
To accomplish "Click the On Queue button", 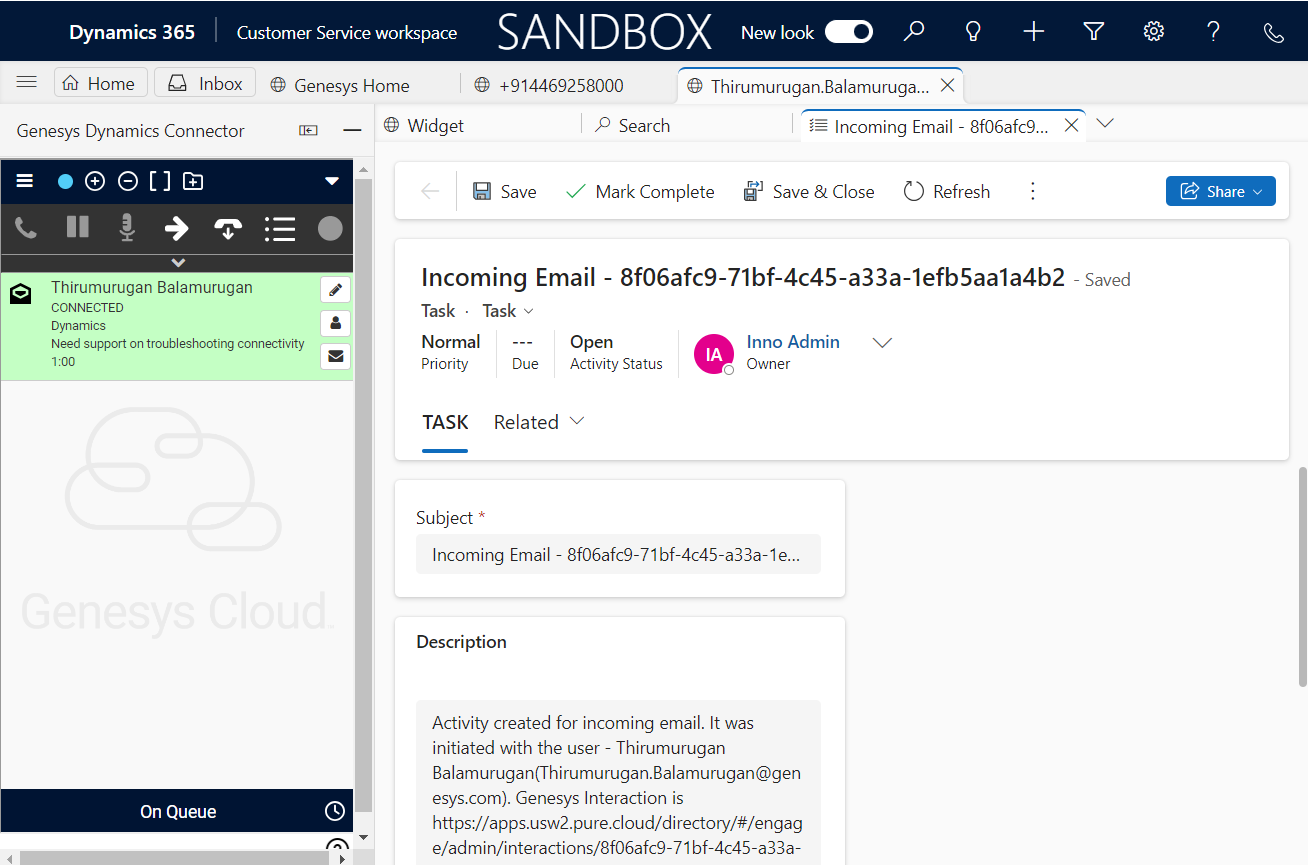I will coord(176,811).
